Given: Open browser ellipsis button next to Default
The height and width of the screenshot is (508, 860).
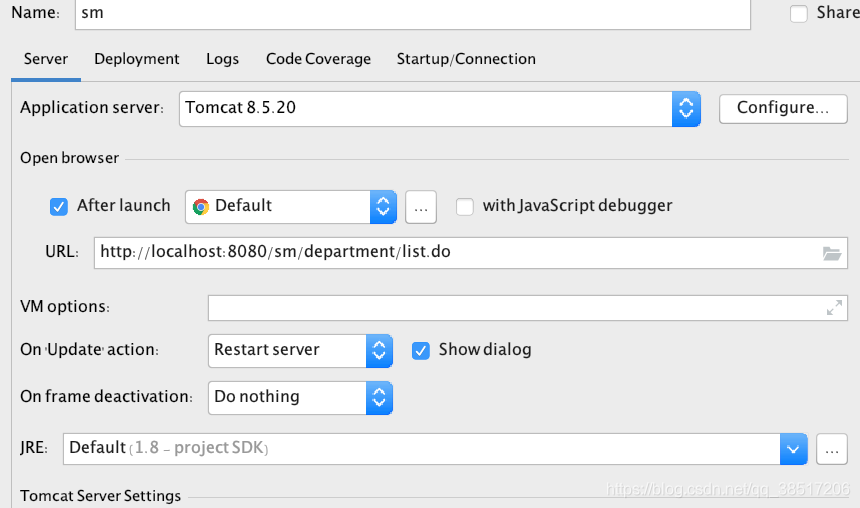Looking at the screenshot, I should point(421,207).
